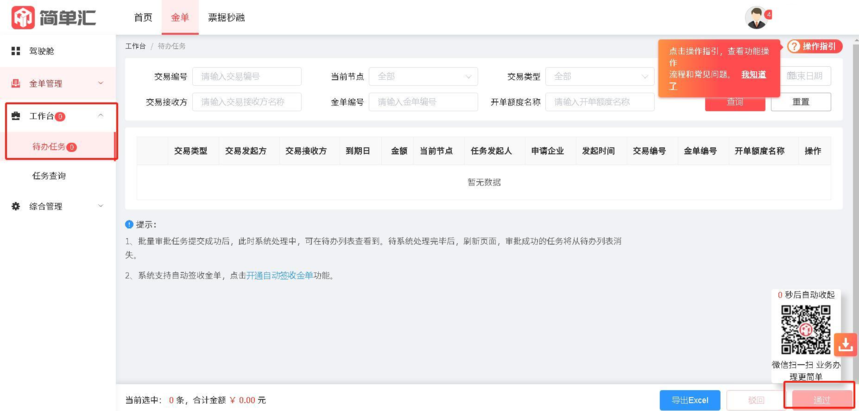859x411 pixels.
Task: Focus the 金单编号 input field
Action: [423, 102]
